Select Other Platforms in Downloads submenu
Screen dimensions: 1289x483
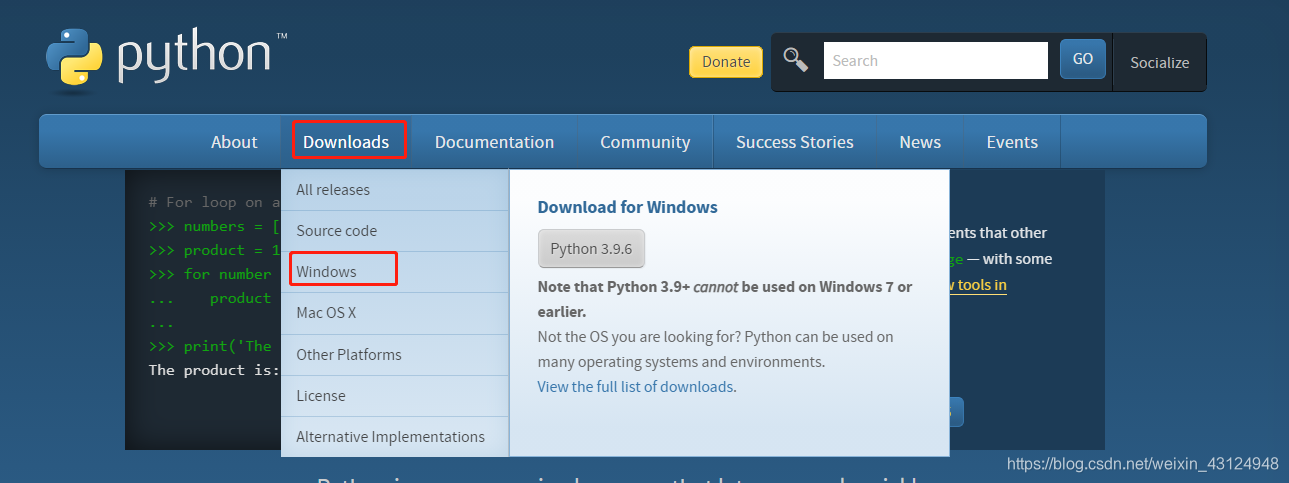pos(395,354)
